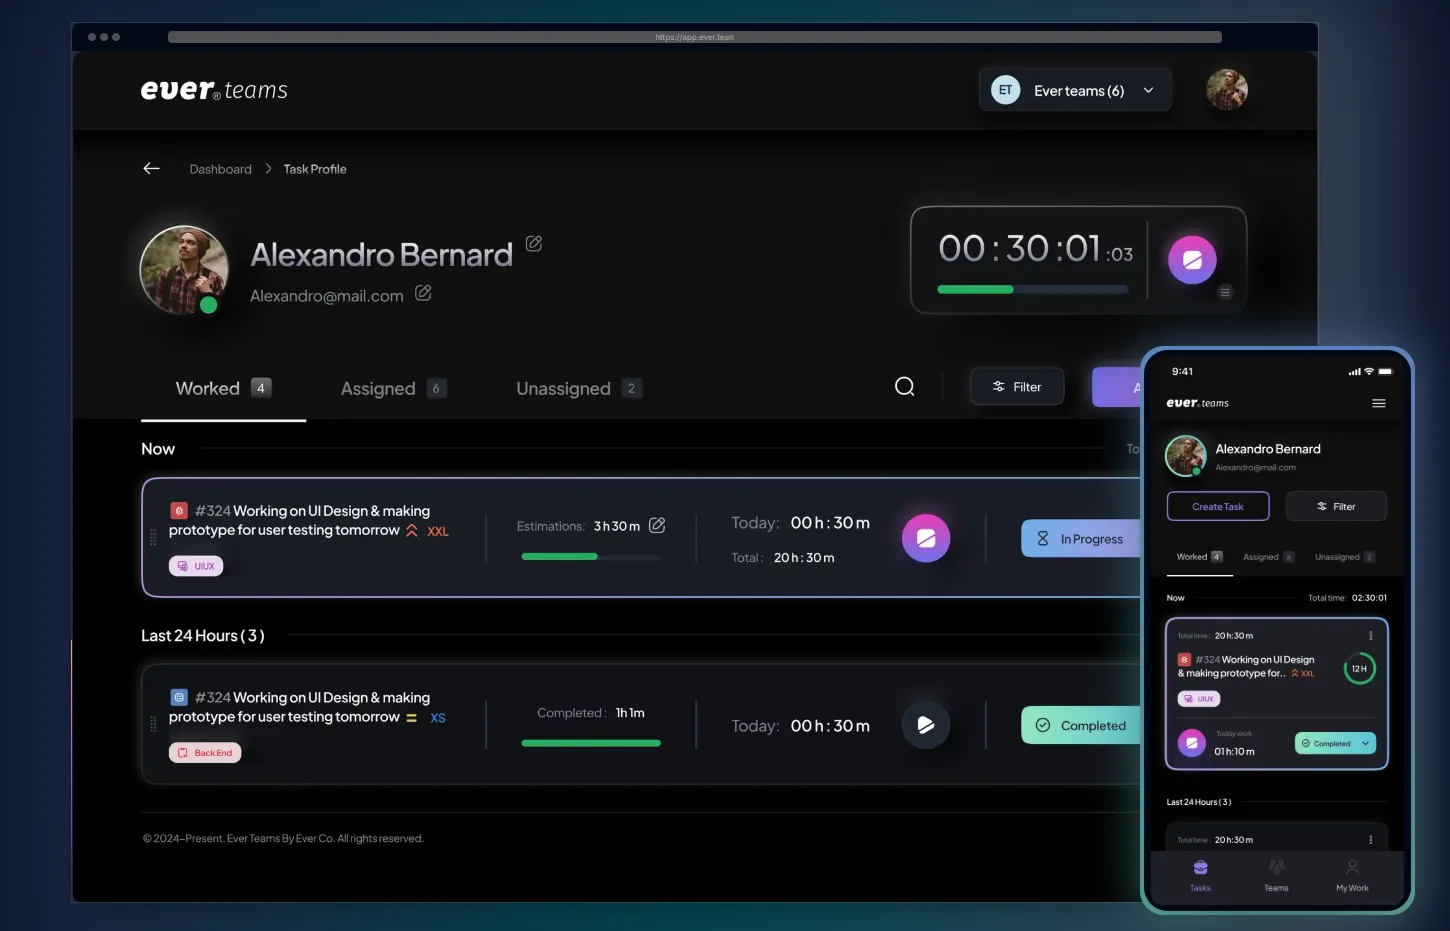1450x931 pixels.
Task: Stop the main timer with purple button
Action: tap(1192, 260)
